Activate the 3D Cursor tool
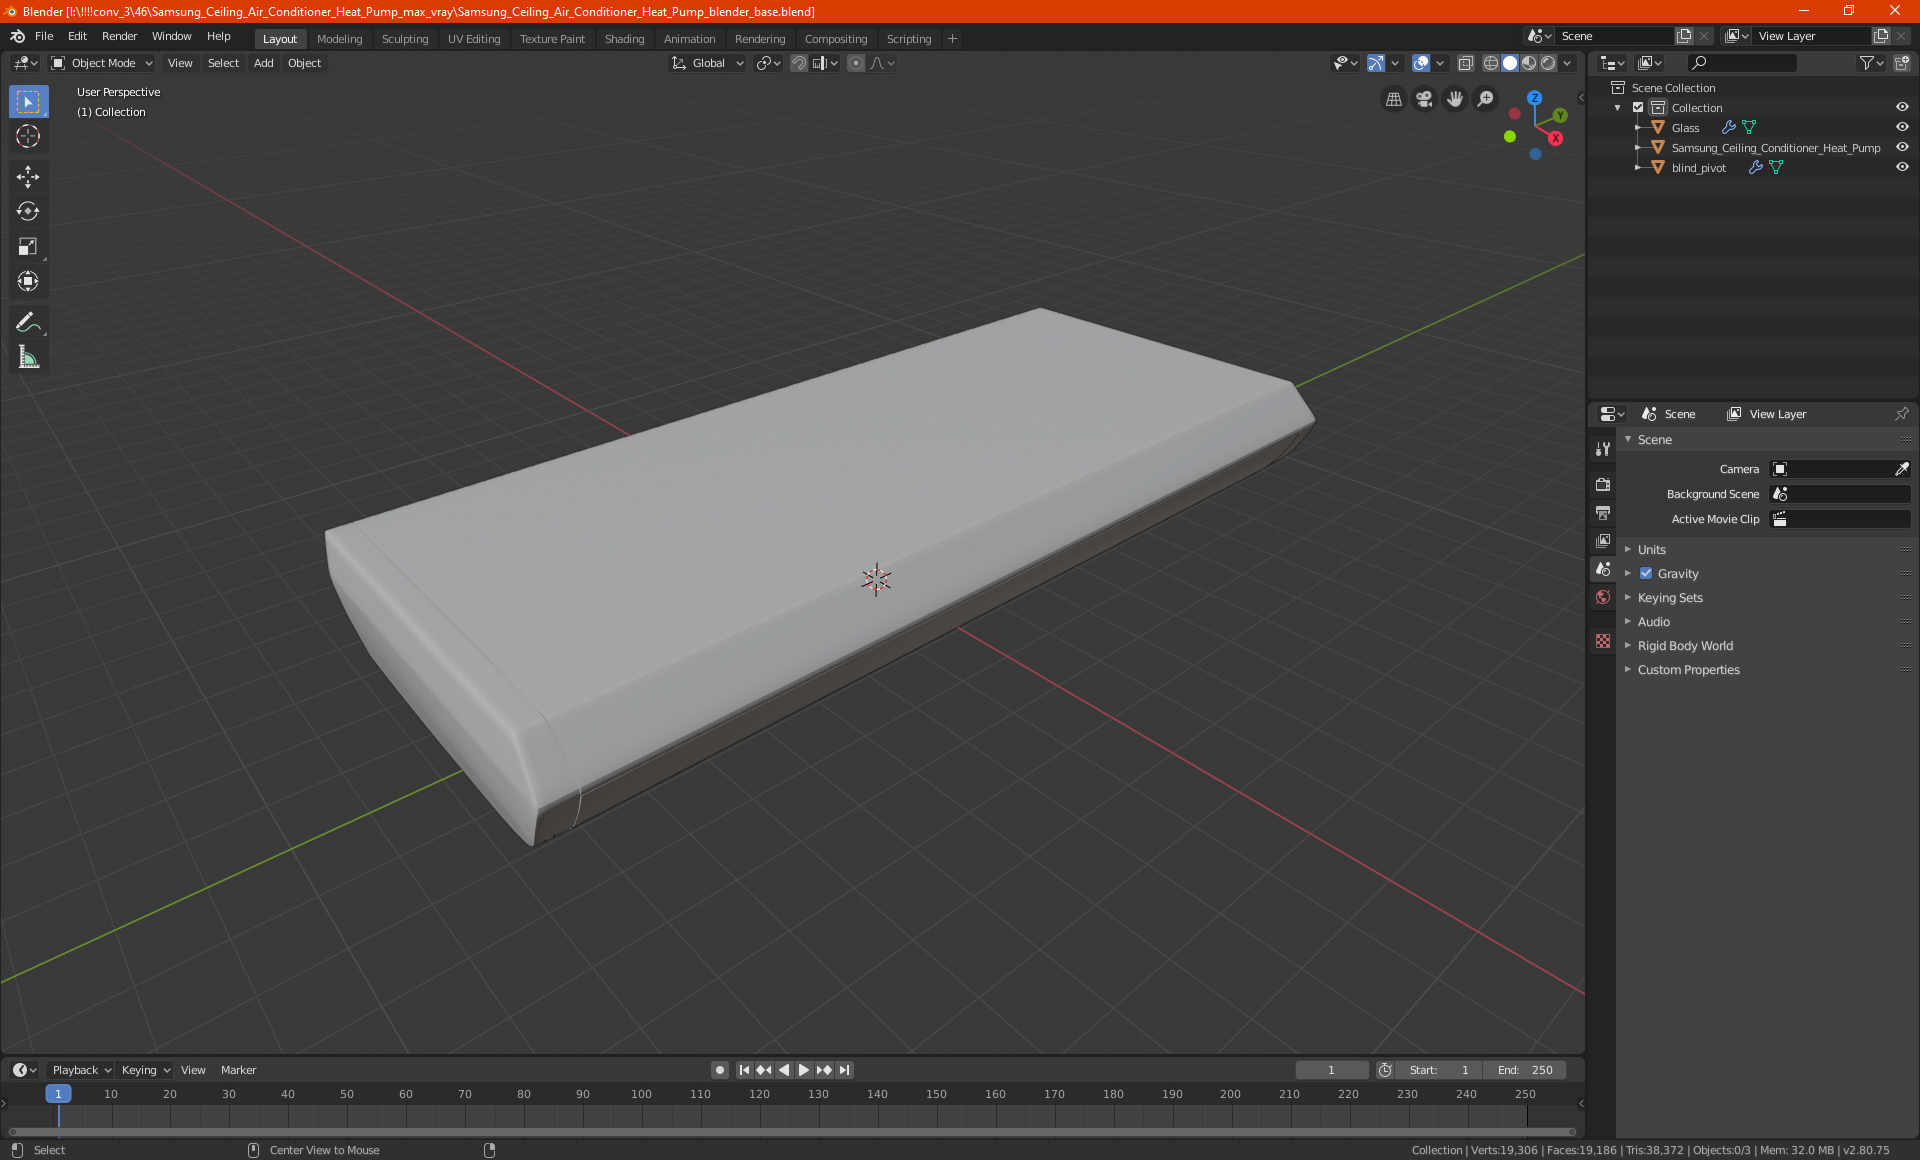This screenshot has width=1920, height=1160. pyautogui.click(x=28, y=137)
